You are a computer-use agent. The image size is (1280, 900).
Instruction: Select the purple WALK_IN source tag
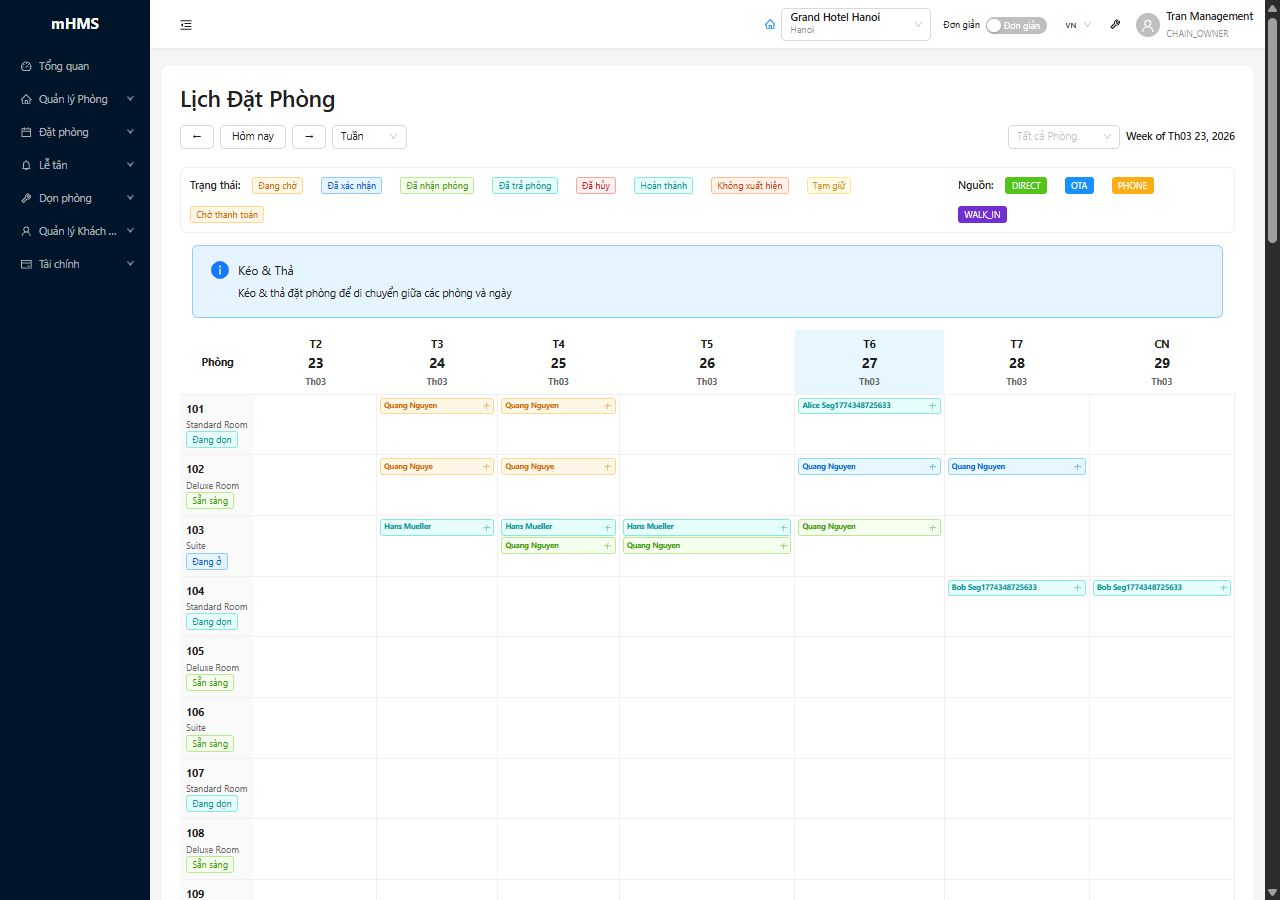point(981,215)
